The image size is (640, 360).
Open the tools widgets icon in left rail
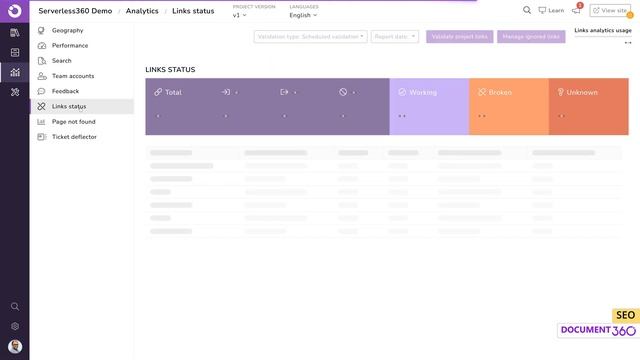pos(15,92)
